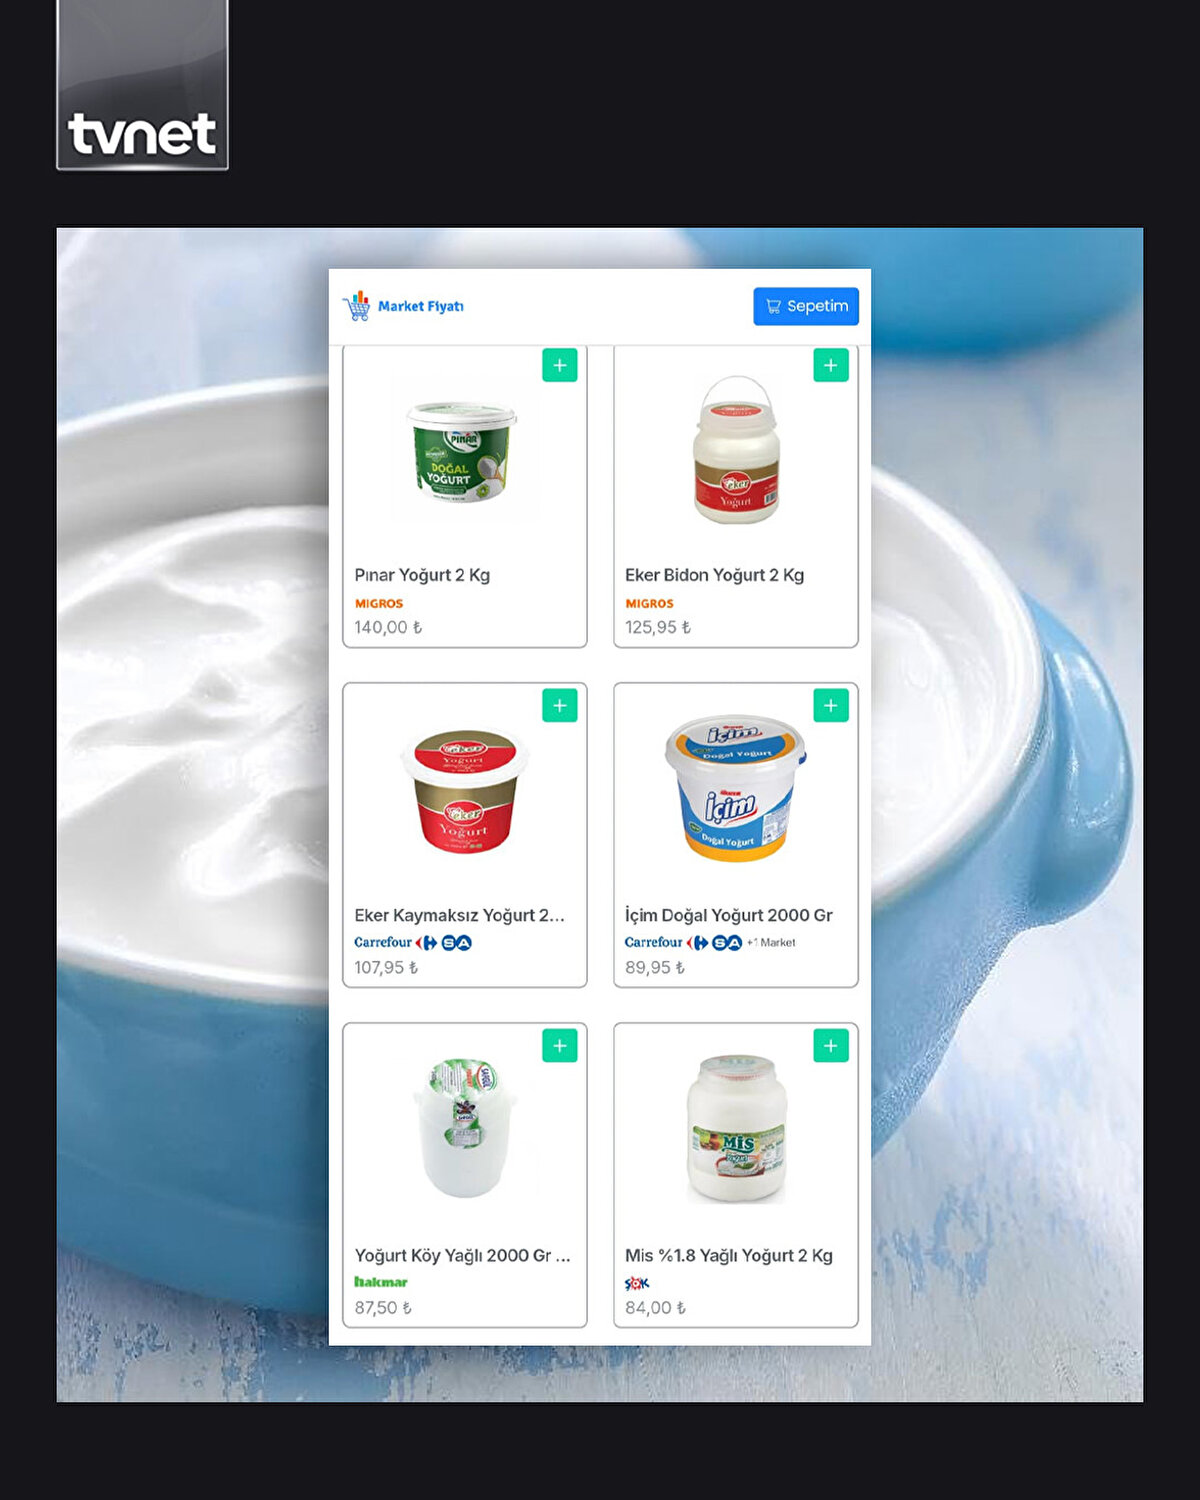Image resolution: width=1200 pixels, height=1500 pixels.
Task: View the red Eker tub product image
Action: tap(465, 791)
